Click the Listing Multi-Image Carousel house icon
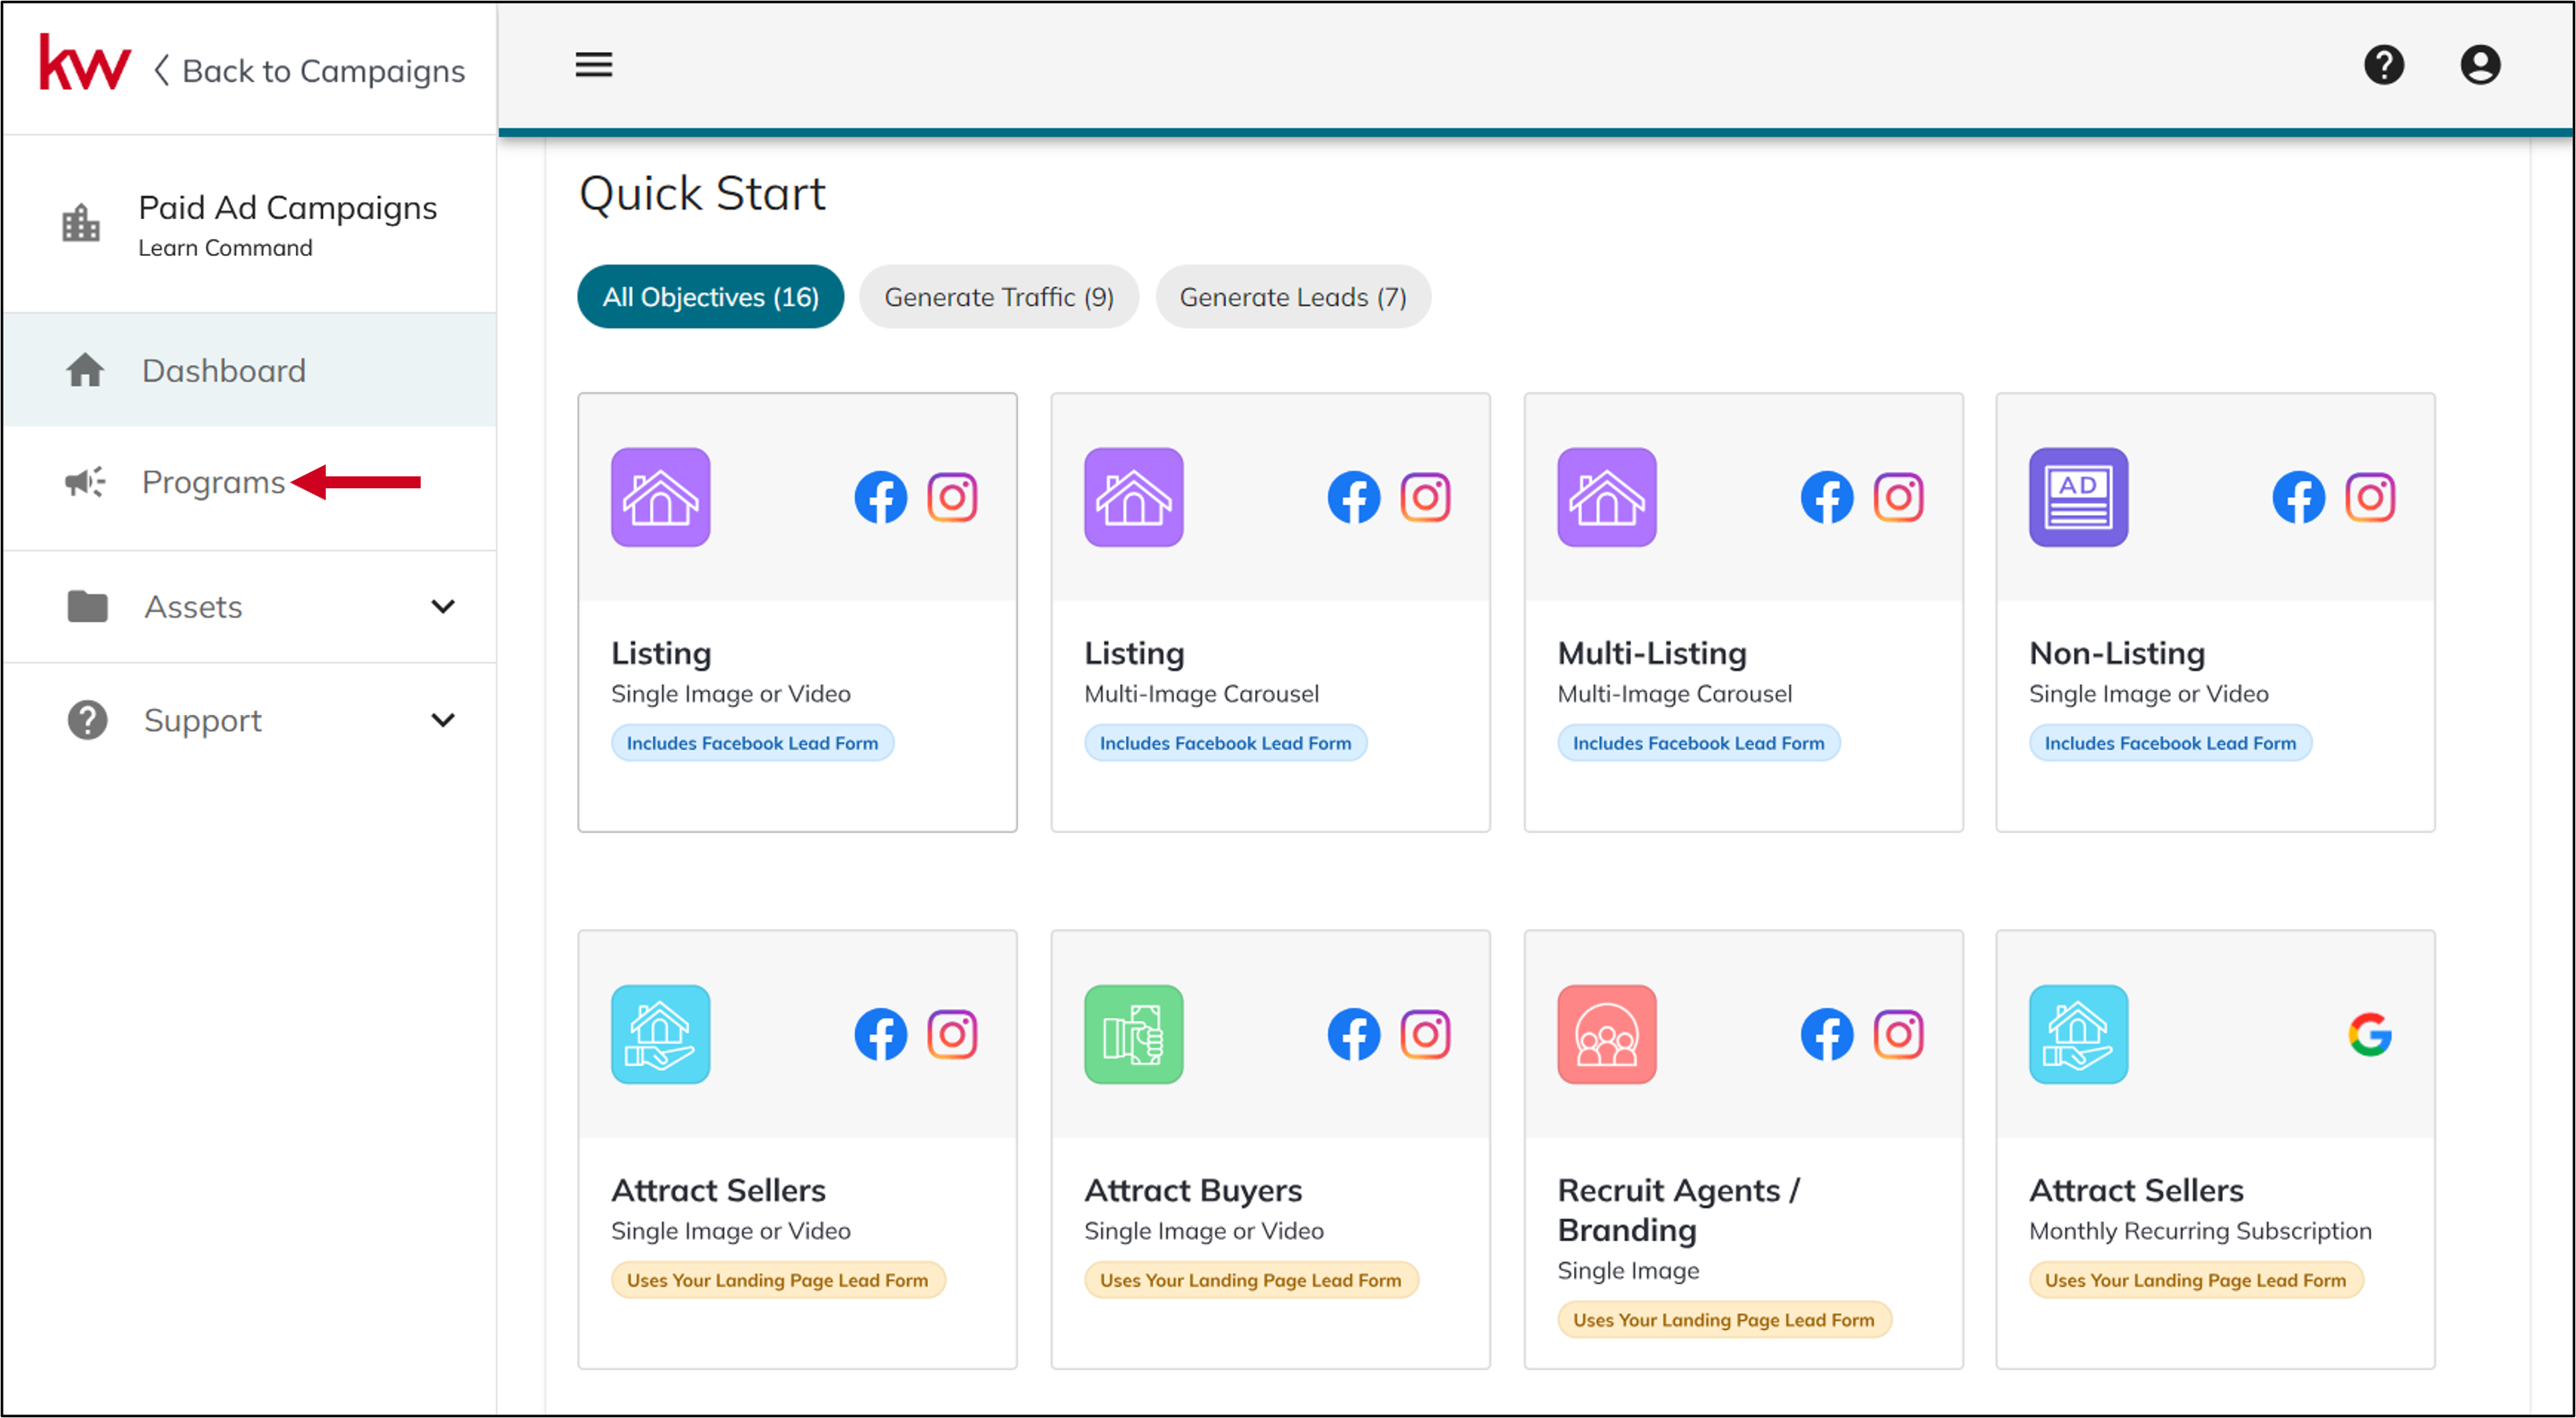This screenshot has width=2576, height=1418. click(x=1134, y=497)
